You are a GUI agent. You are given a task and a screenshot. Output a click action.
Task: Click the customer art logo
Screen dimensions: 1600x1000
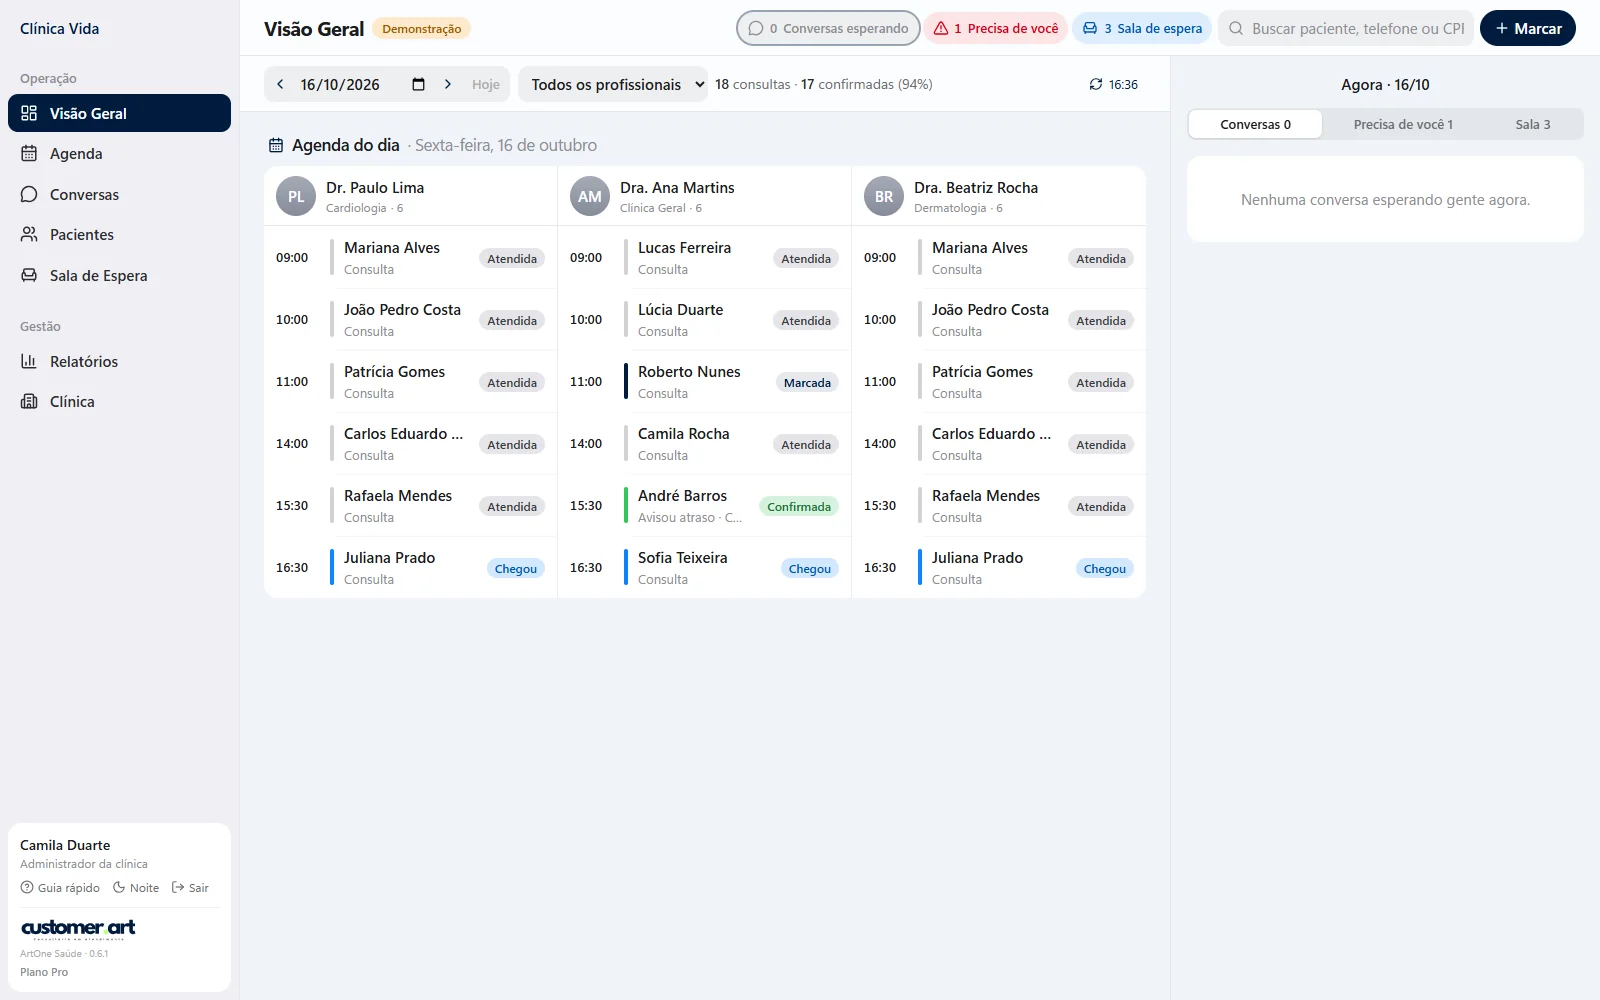[78, 928]
